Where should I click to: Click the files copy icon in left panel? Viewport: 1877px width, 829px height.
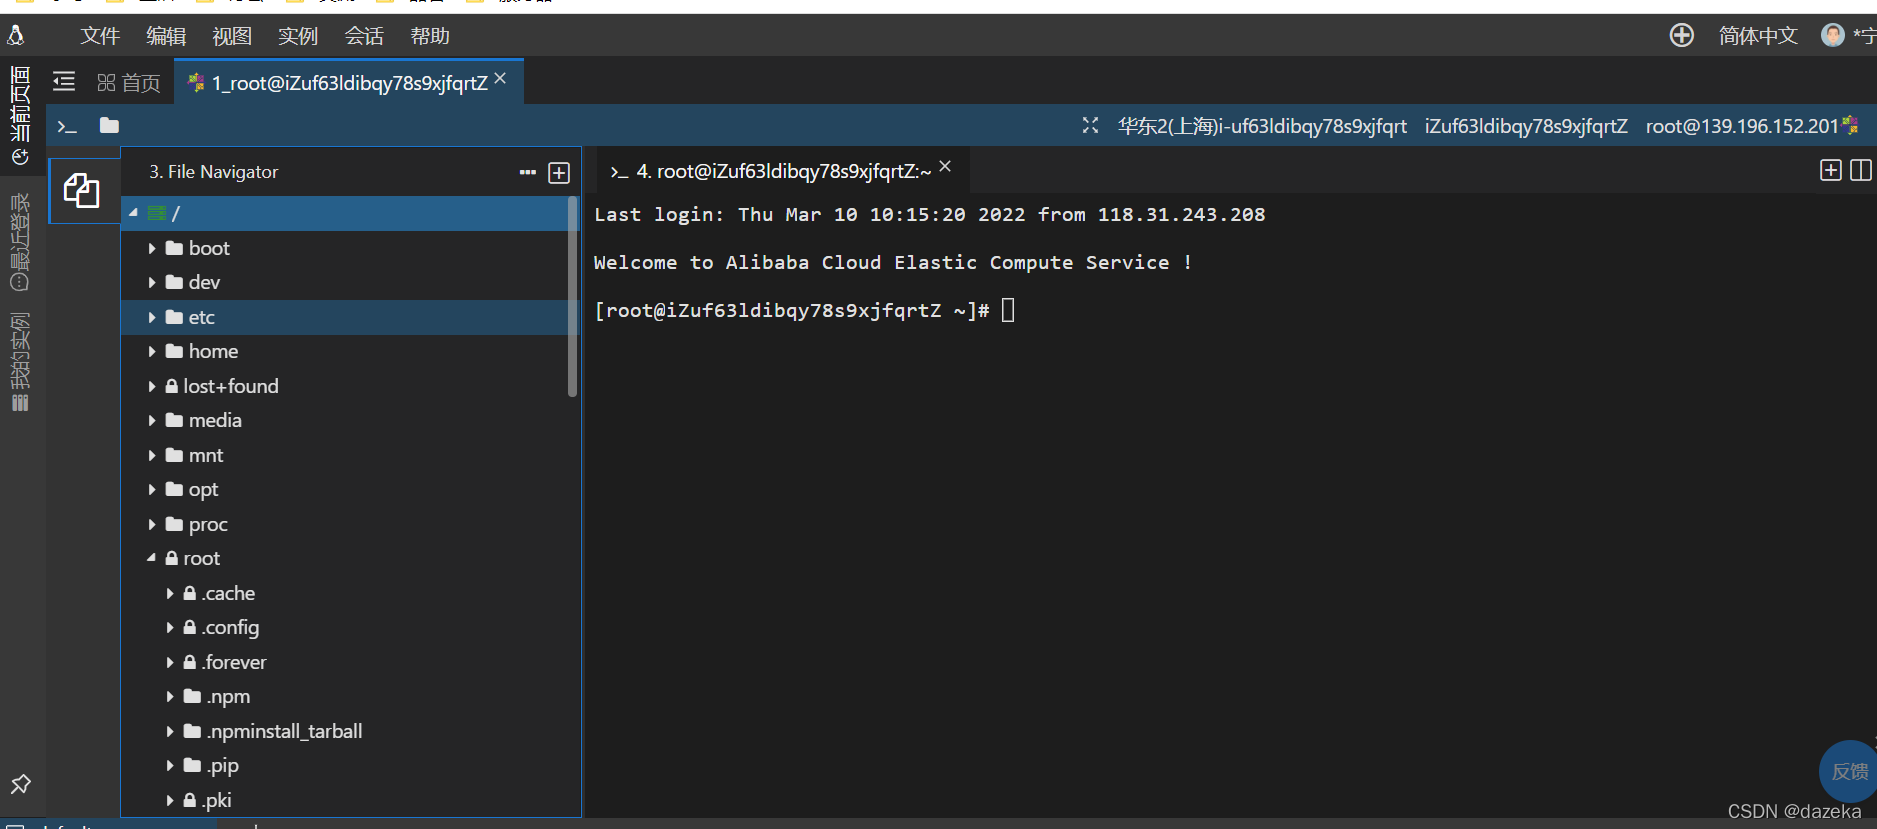(82, 190)
